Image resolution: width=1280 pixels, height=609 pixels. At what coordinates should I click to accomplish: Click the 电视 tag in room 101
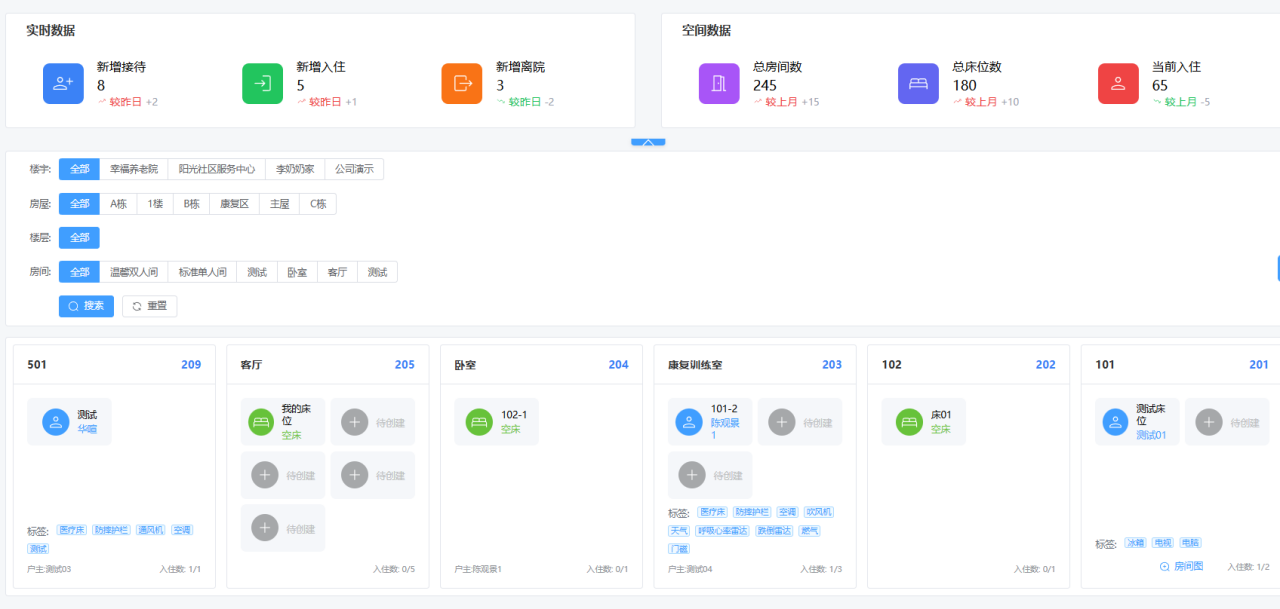click(x=1163, y=543)
